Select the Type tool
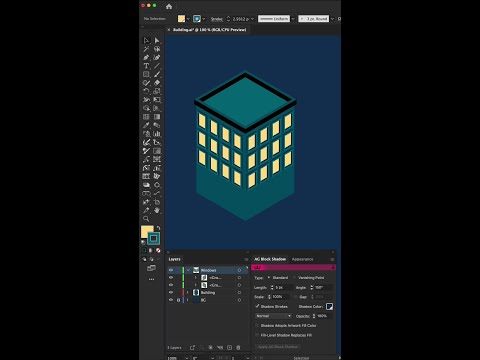 coord(146,66)
